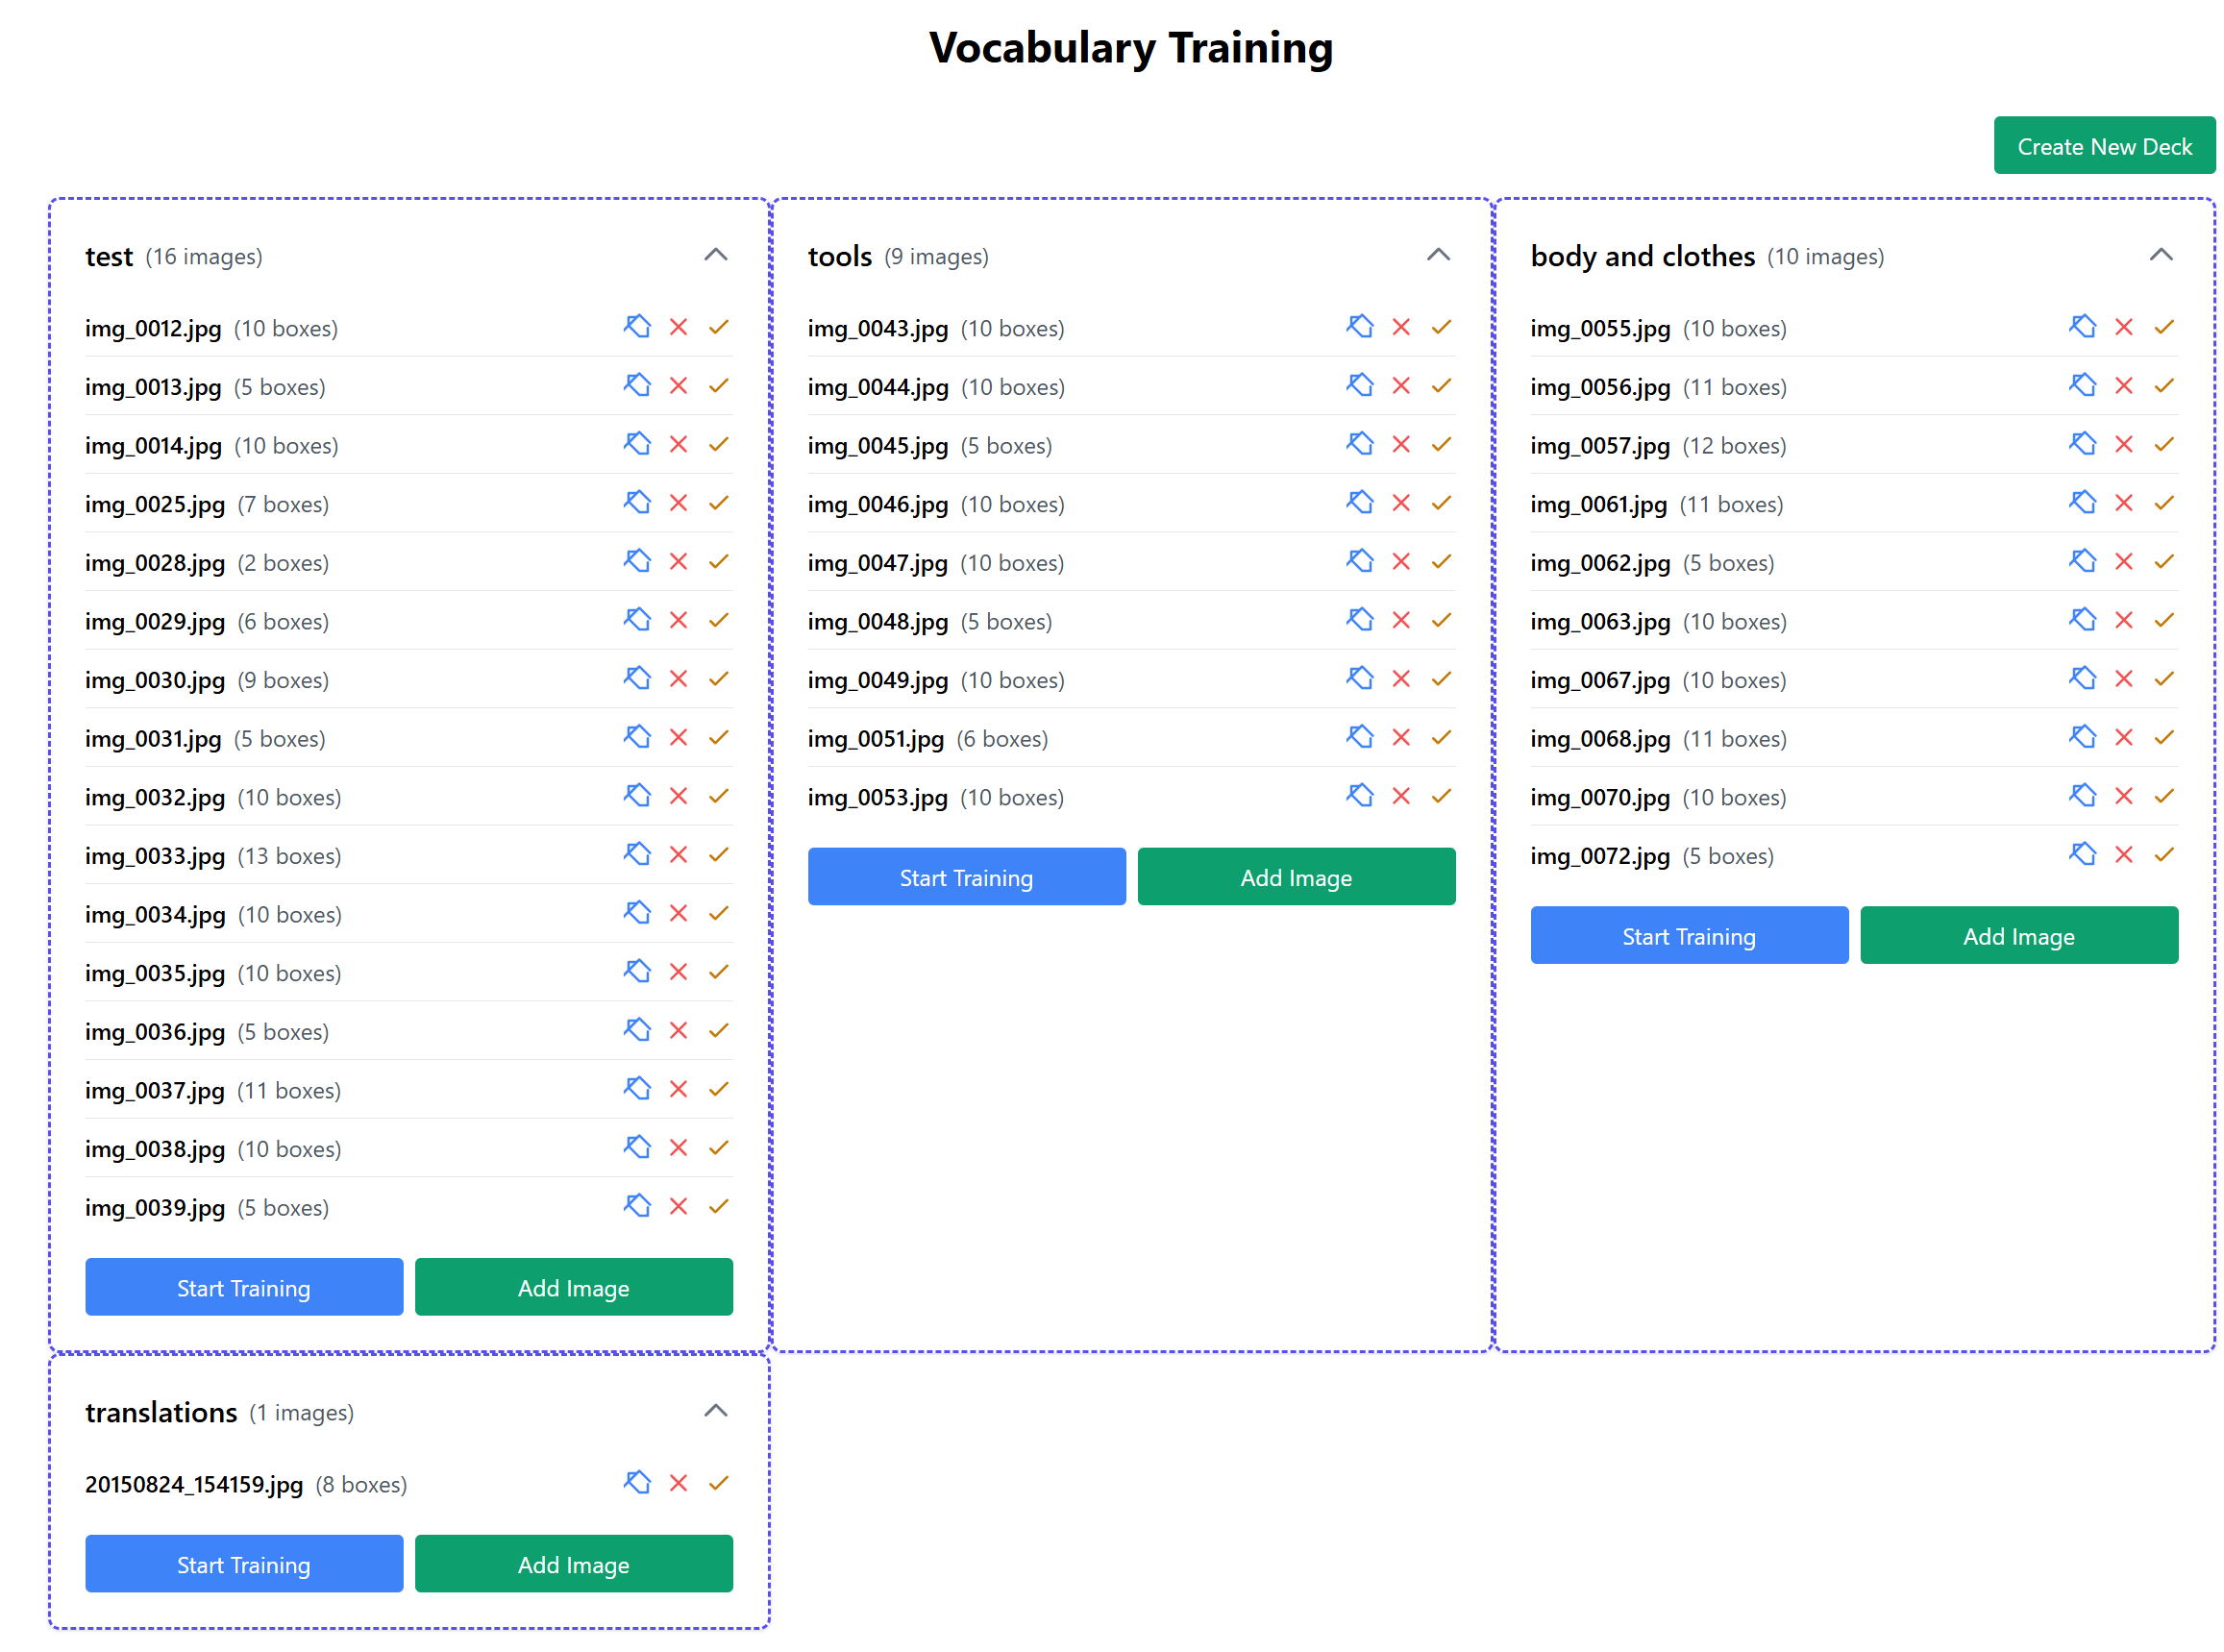2224x1652 pixels.
Task: Add Image to body and clothes deck
Action: coord(2018,935)
